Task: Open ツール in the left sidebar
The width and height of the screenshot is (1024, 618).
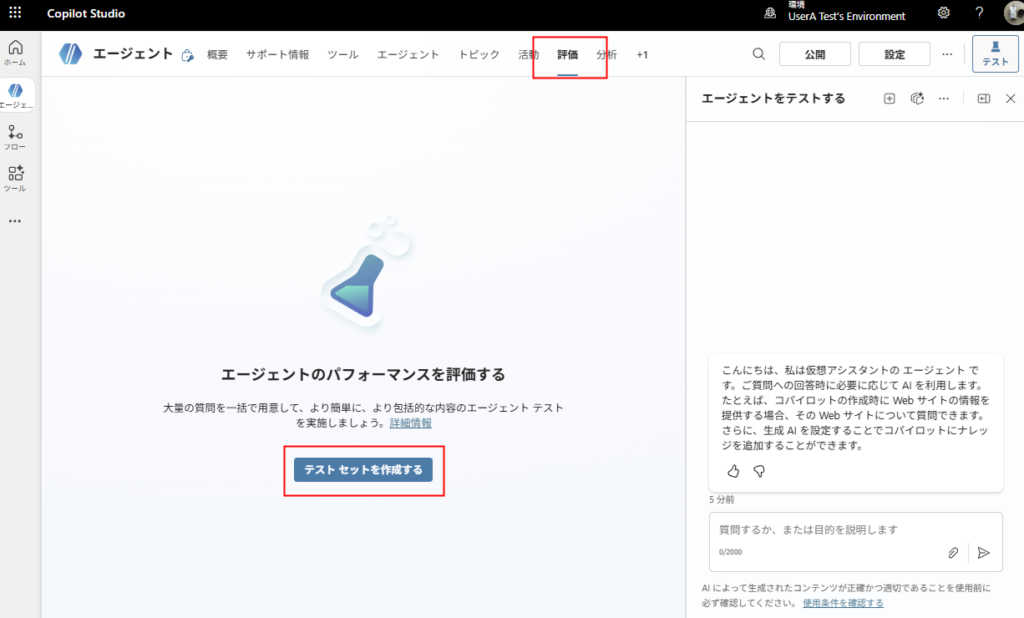Action: tap(15, 178)
